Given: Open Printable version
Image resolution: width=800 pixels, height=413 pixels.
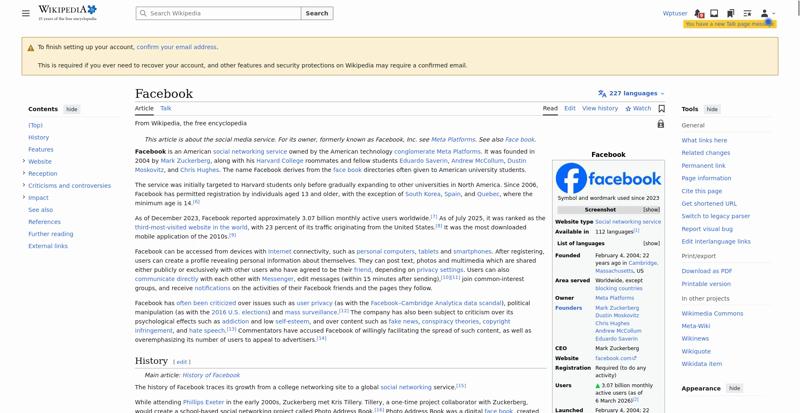Looking at the screenshot, I should click(706, 284).
